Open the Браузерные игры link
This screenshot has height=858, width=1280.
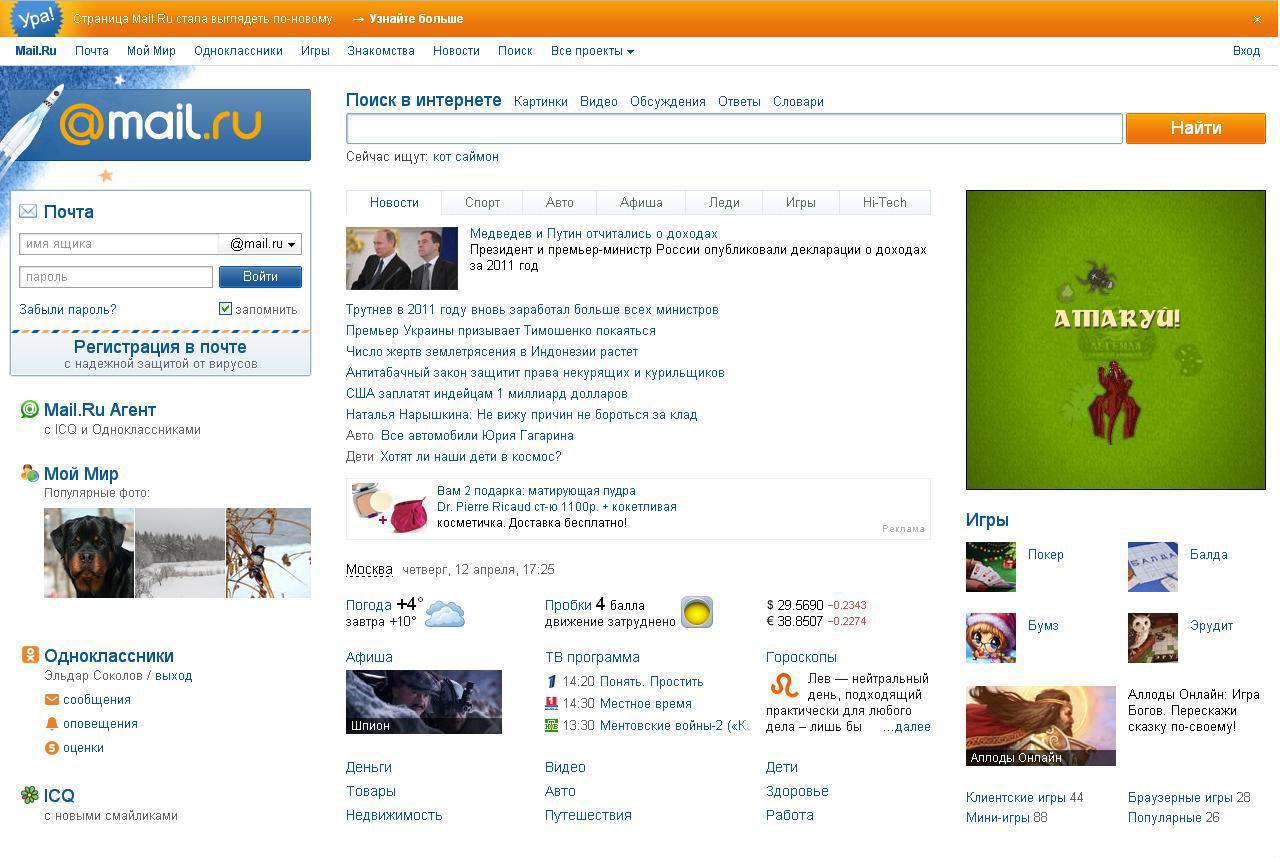[1180, 798]
